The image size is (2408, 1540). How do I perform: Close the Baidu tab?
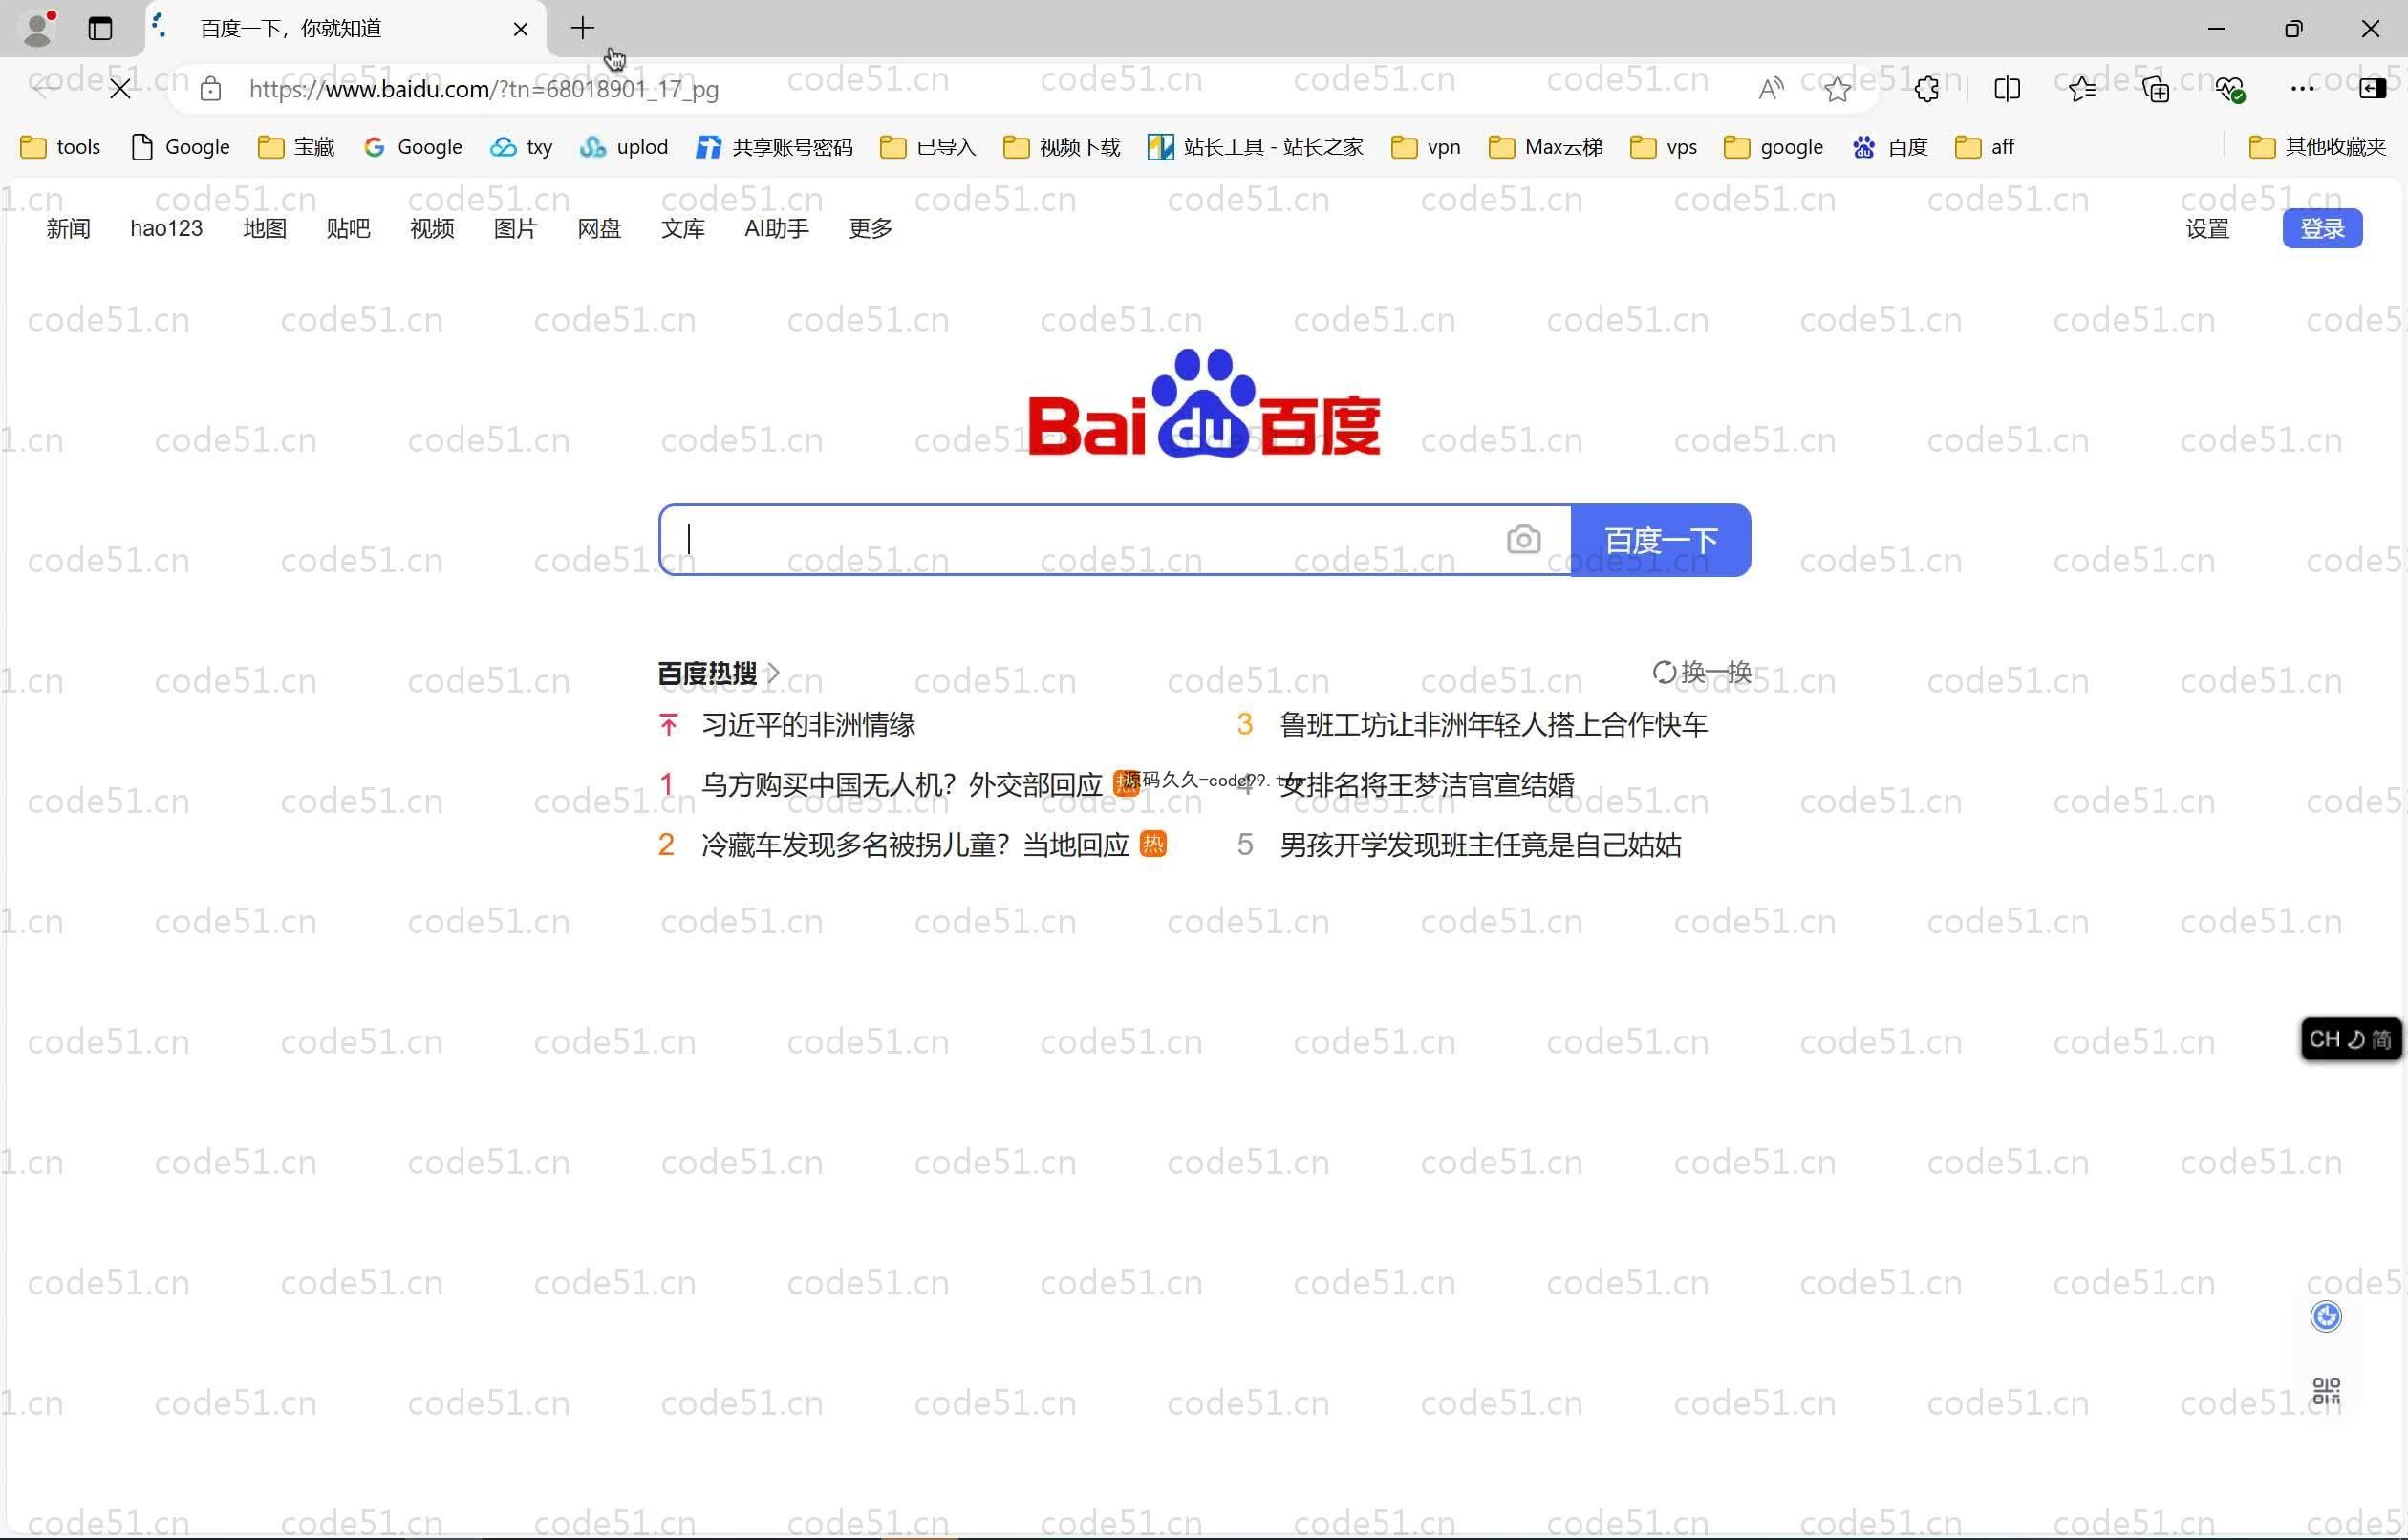(x=520, y=29)
